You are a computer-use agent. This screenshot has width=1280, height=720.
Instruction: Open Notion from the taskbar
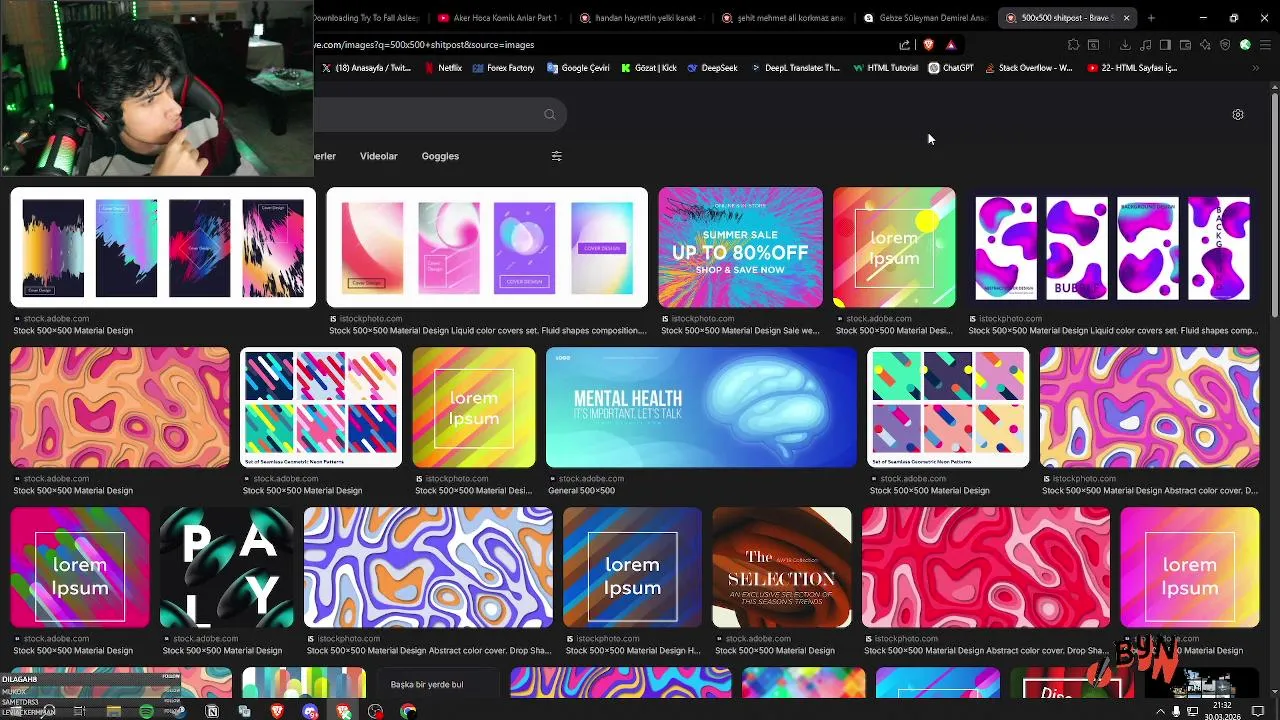pos(212,711)
